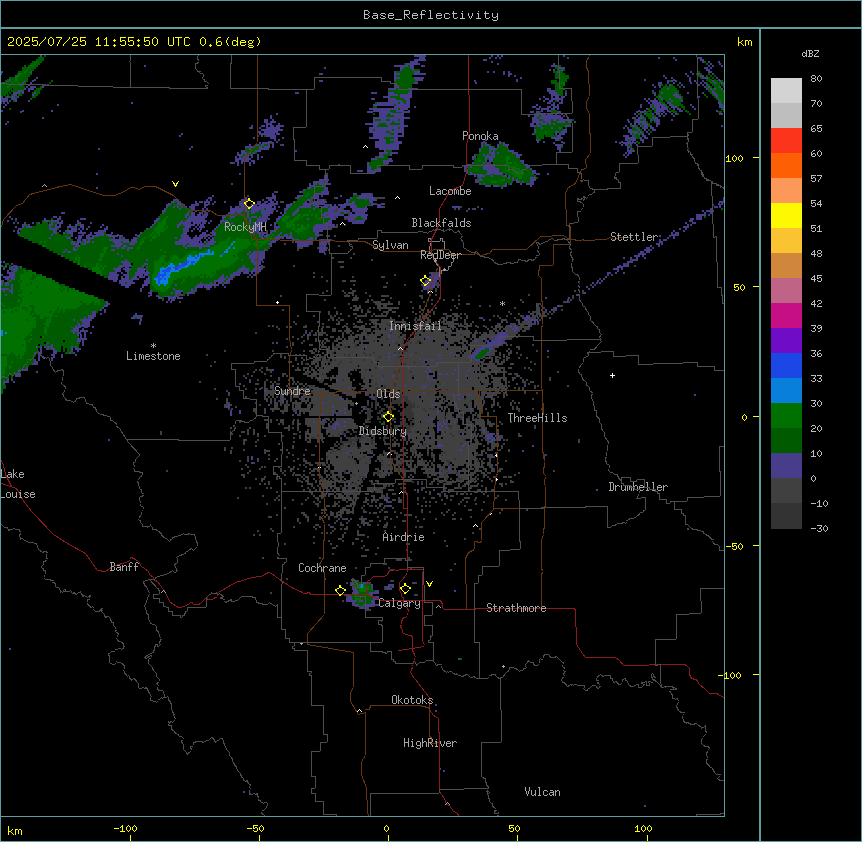Screen dimensions: 862x842
Task: Select the Drumheller label
Action: coord(638,487)
